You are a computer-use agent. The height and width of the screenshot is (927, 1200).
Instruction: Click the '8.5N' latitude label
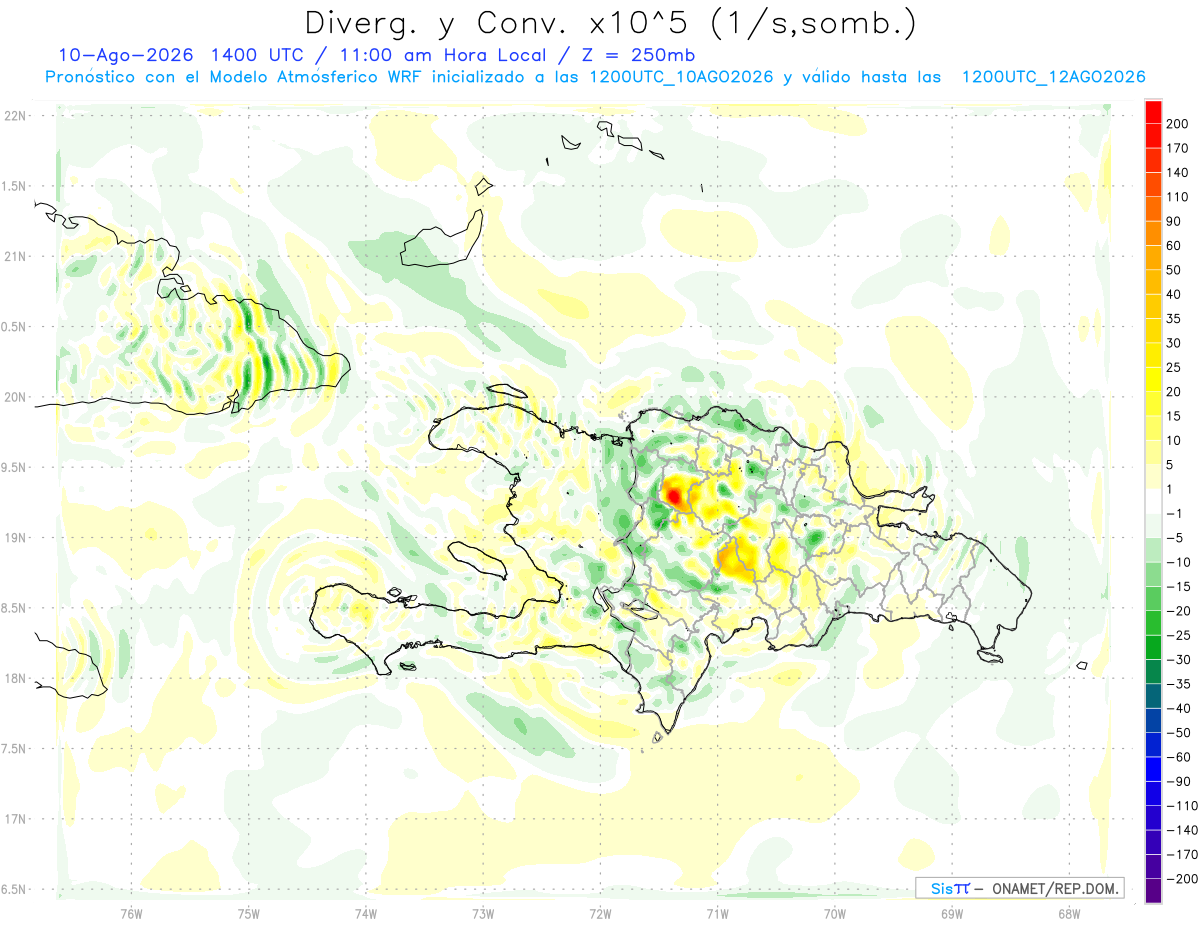pos(15,608)
